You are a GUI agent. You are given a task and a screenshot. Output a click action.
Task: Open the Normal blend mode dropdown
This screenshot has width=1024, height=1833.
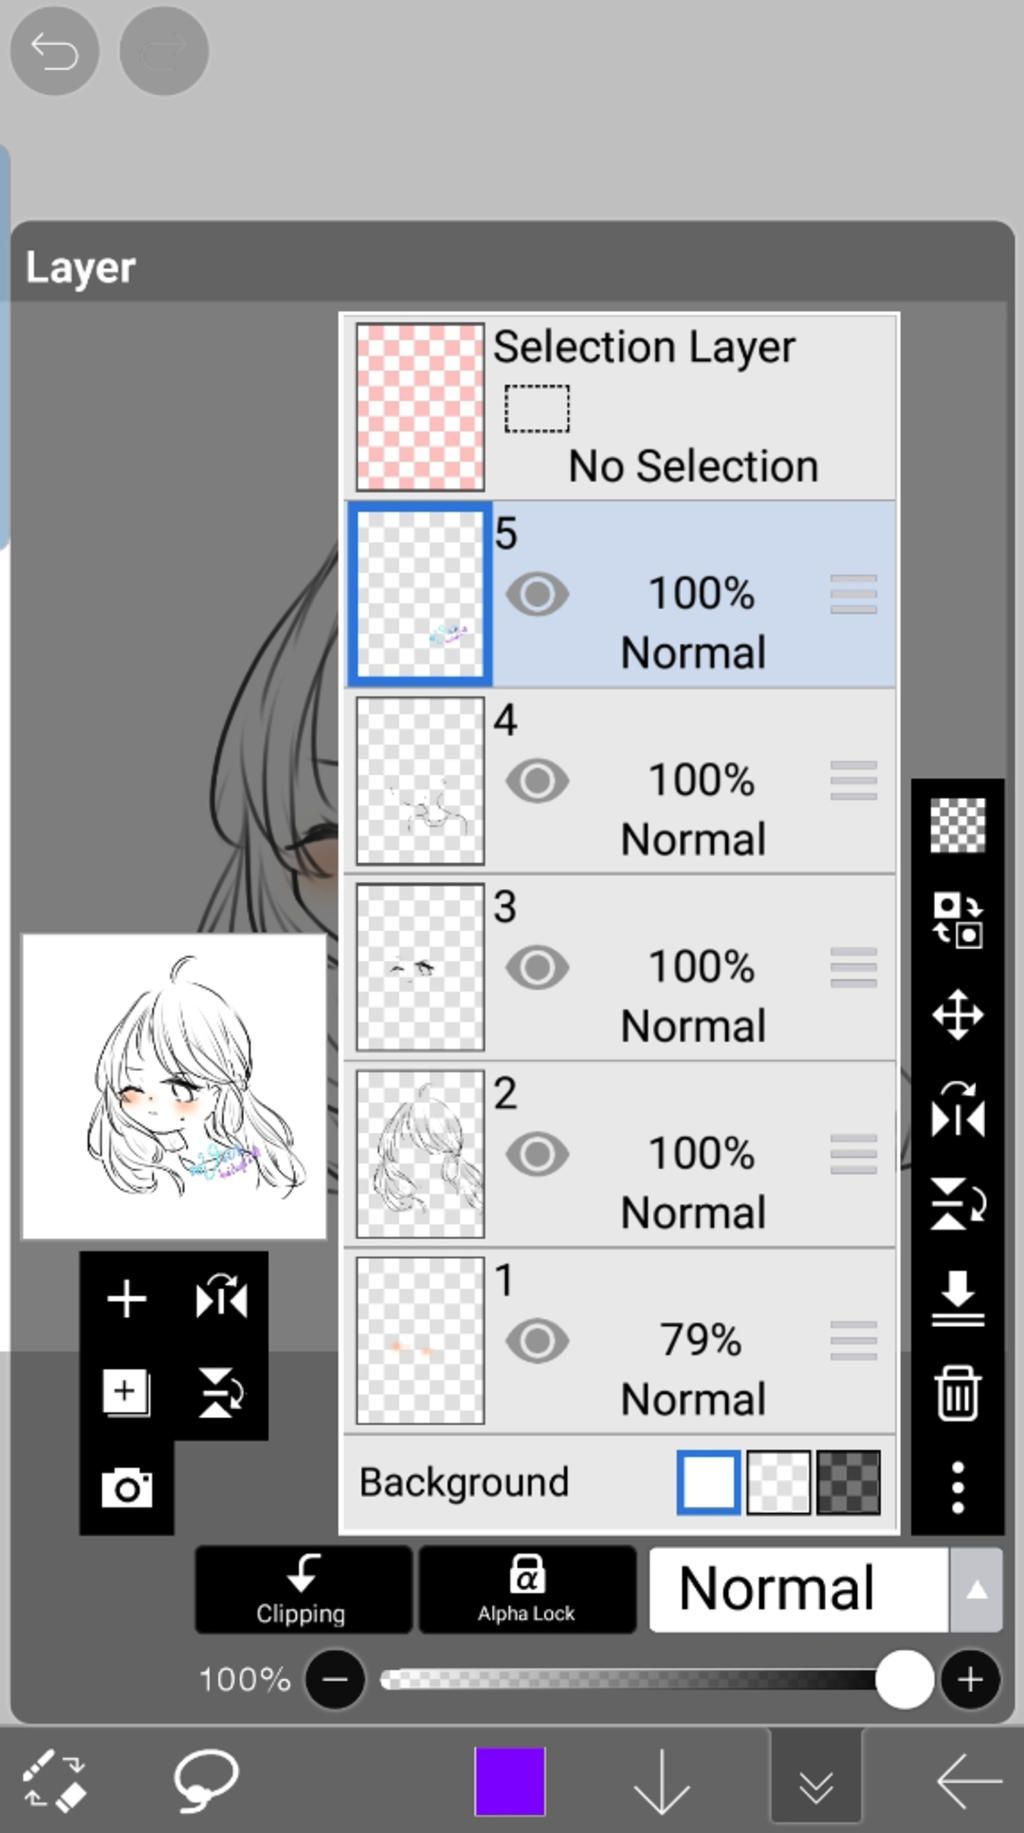click(x=798, y=1589)
